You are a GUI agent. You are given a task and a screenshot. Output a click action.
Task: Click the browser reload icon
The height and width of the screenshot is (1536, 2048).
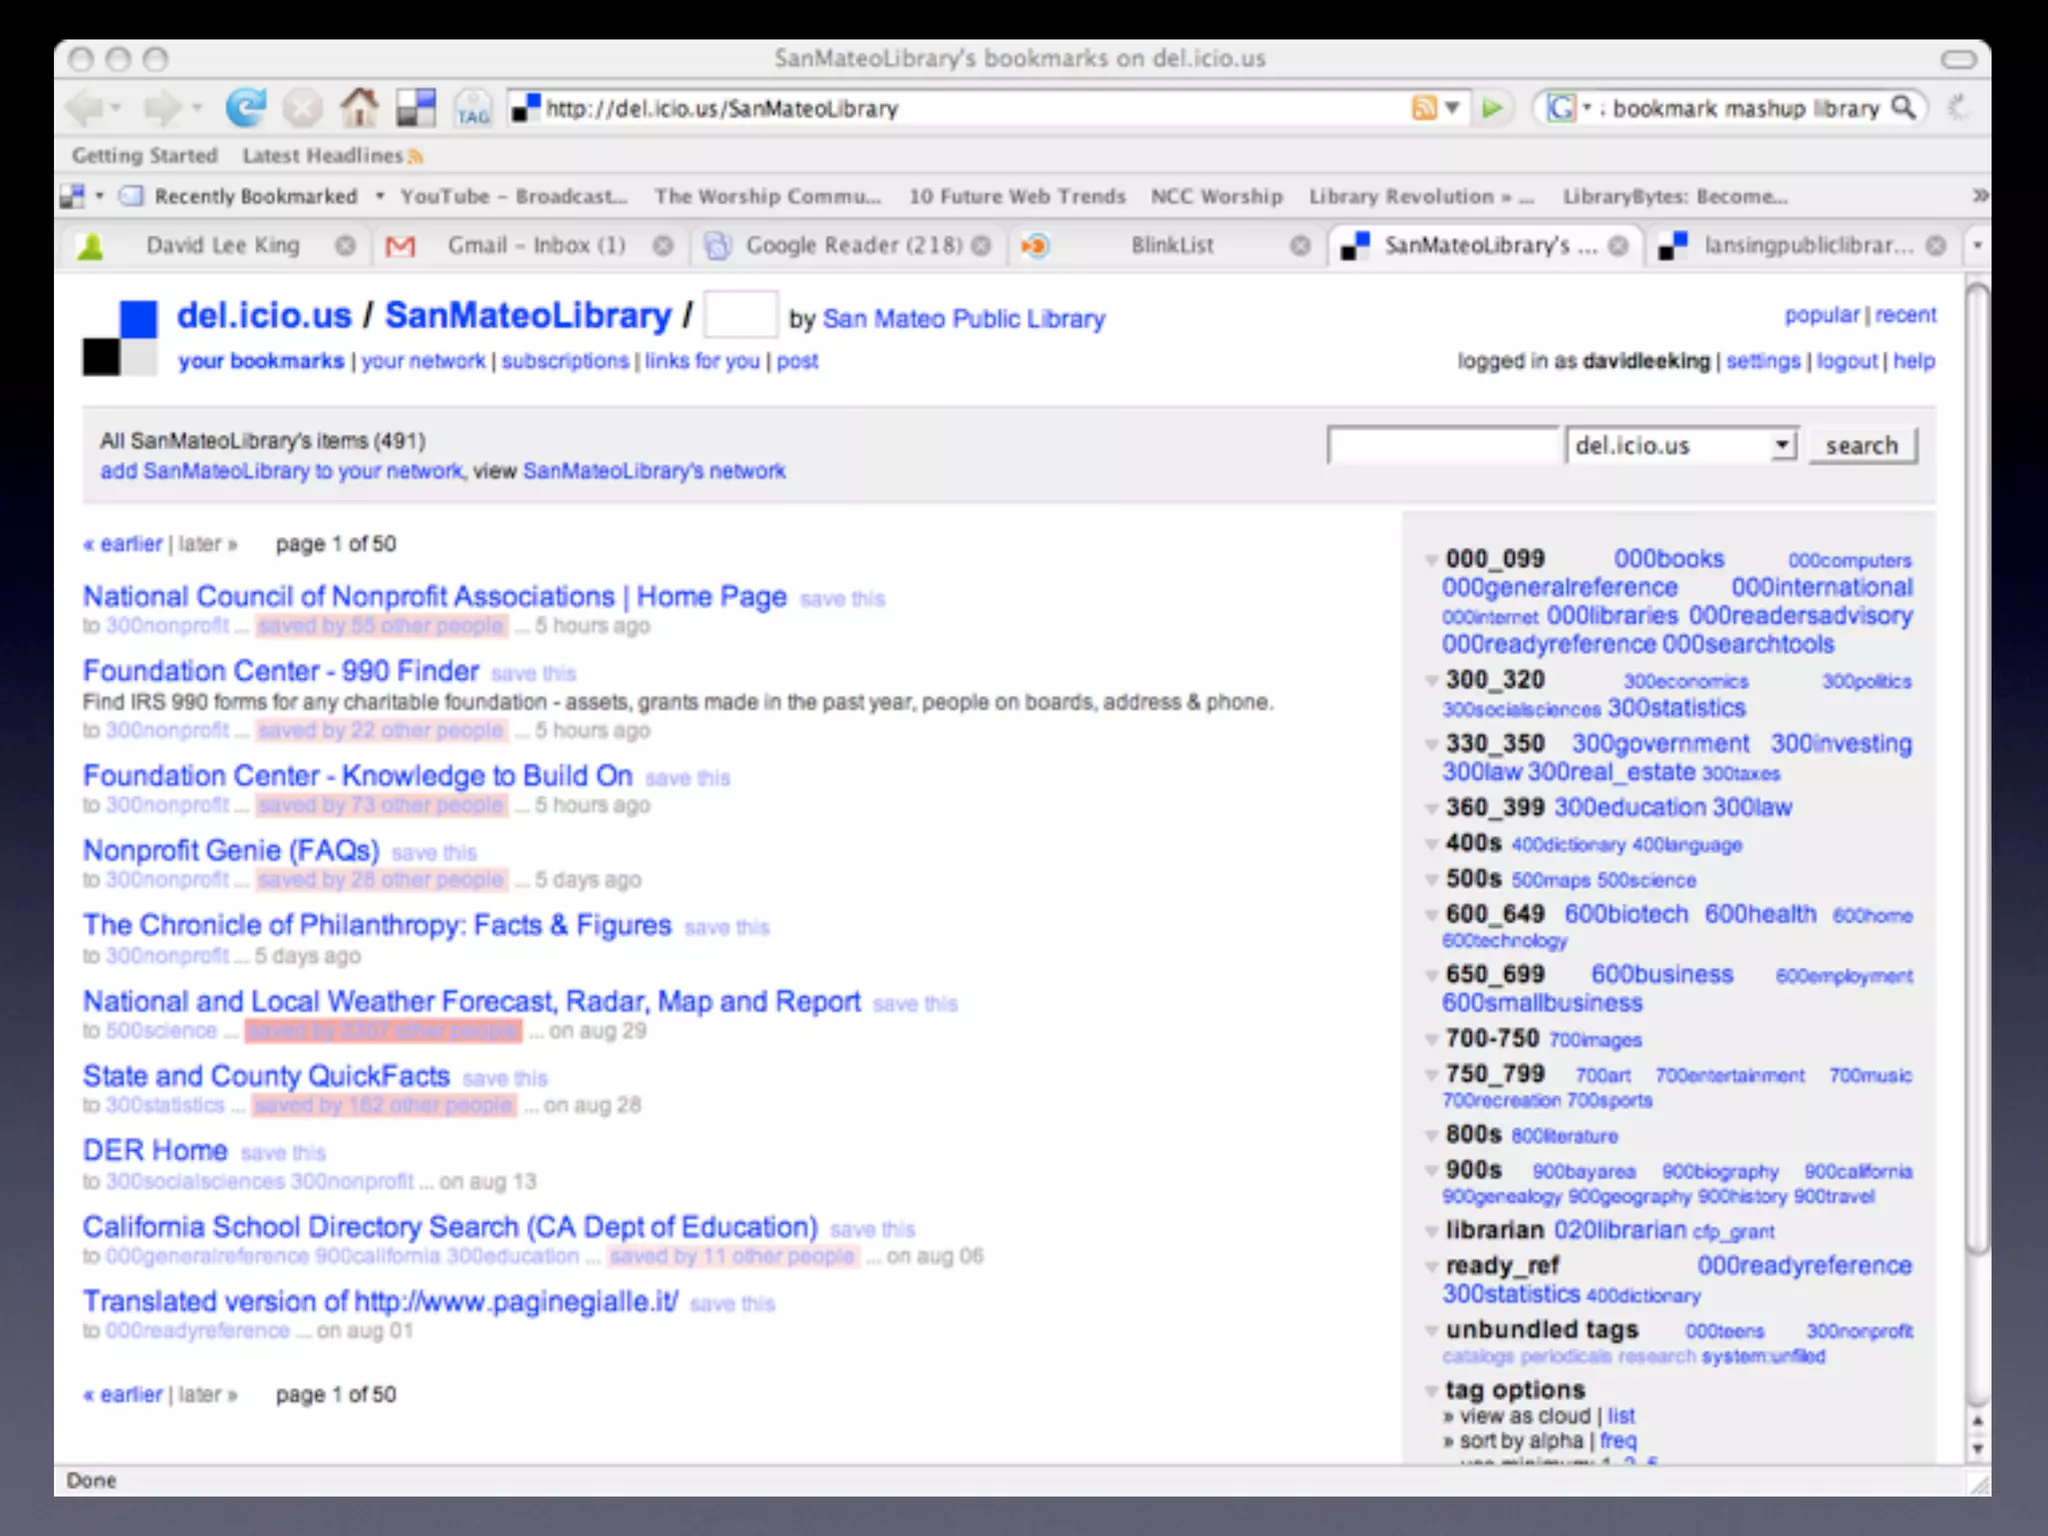pos(245,107)
